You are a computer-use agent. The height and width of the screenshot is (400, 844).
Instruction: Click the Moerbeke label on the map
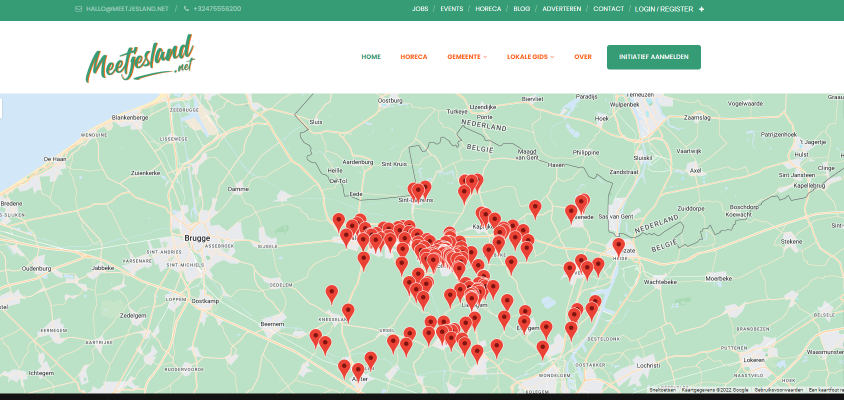(x=719, y=279)
